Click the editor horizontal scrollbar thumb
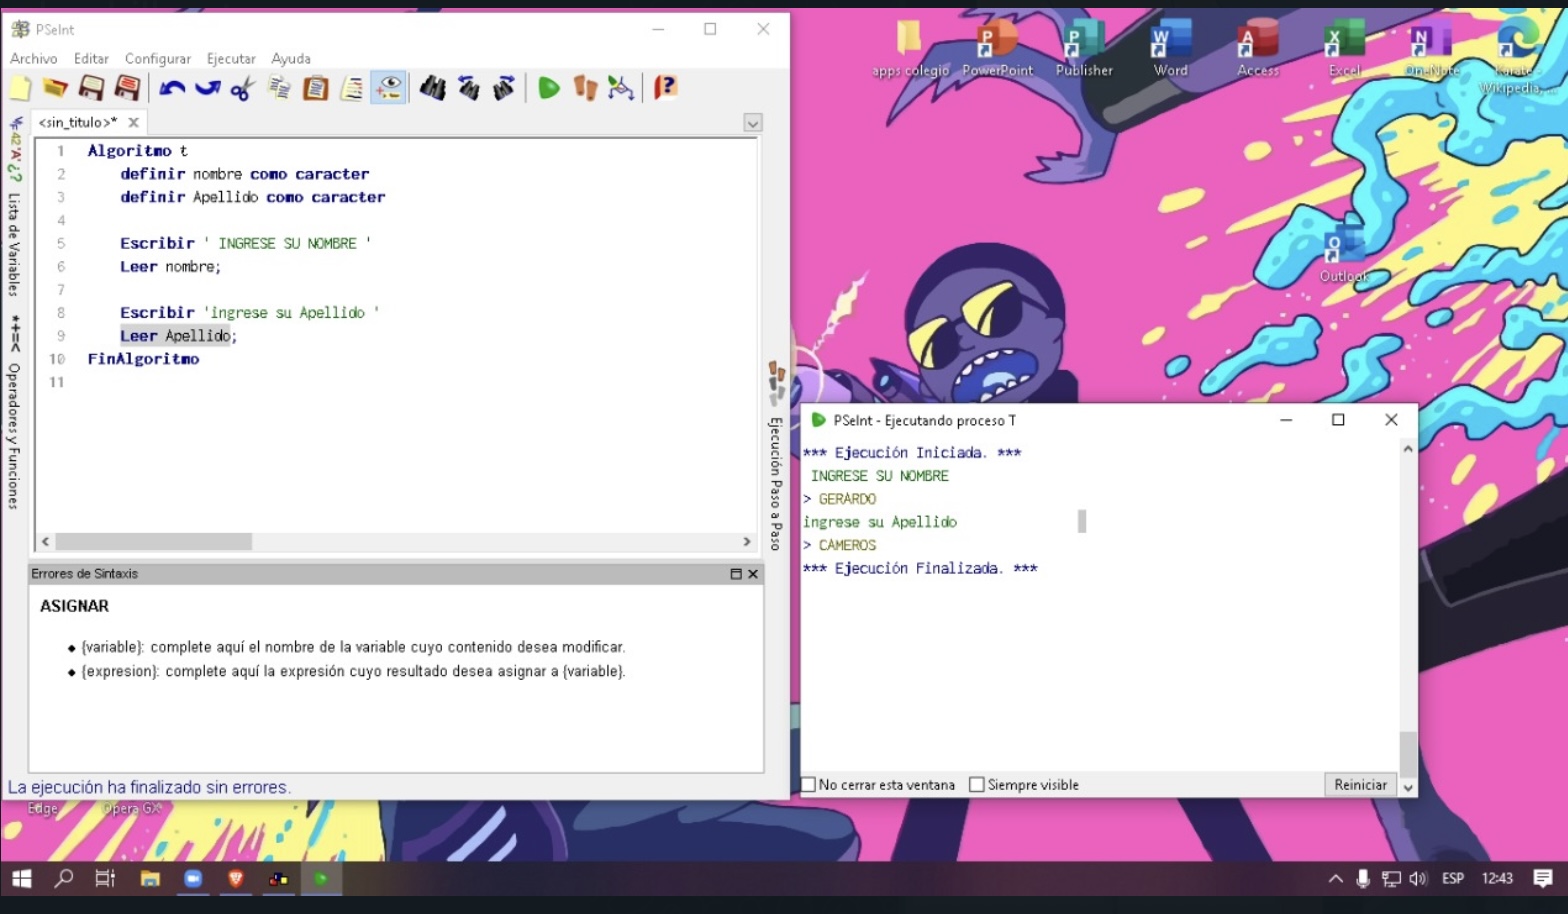 (153, 541)
